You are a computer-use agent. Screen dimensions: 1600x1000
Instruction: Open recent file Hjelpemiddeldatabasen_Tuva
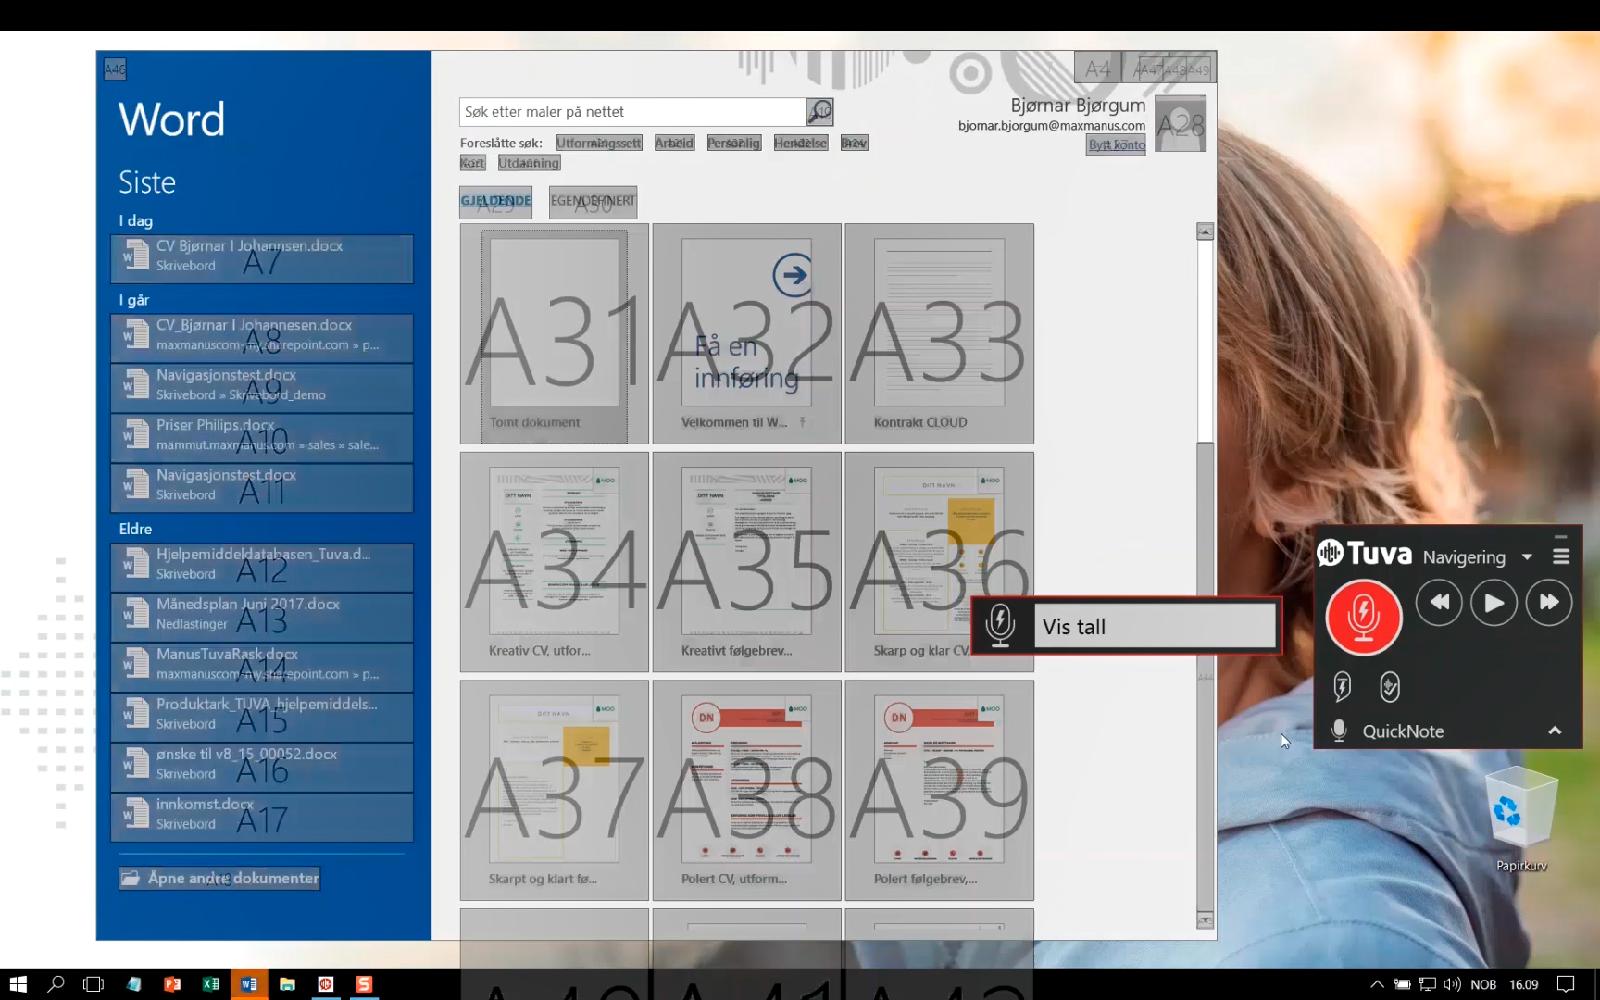(262, 567)
